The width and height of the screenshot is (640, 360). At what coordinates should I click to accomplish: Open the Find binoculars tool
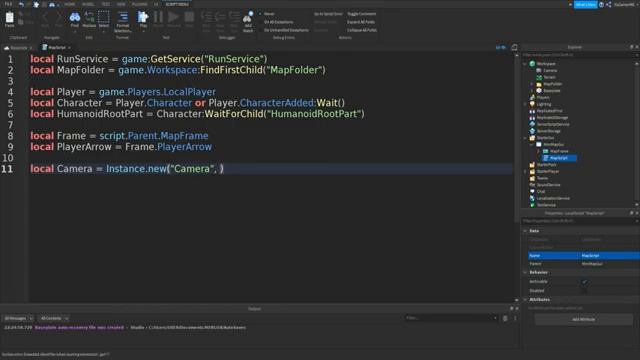75,19
